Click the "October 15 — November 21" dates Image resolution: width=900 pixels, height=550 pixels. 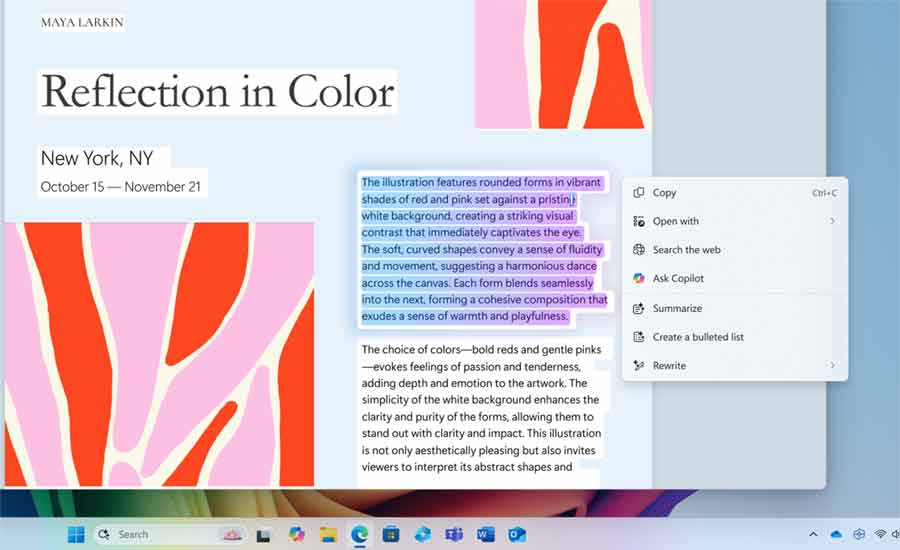point(121,187)
